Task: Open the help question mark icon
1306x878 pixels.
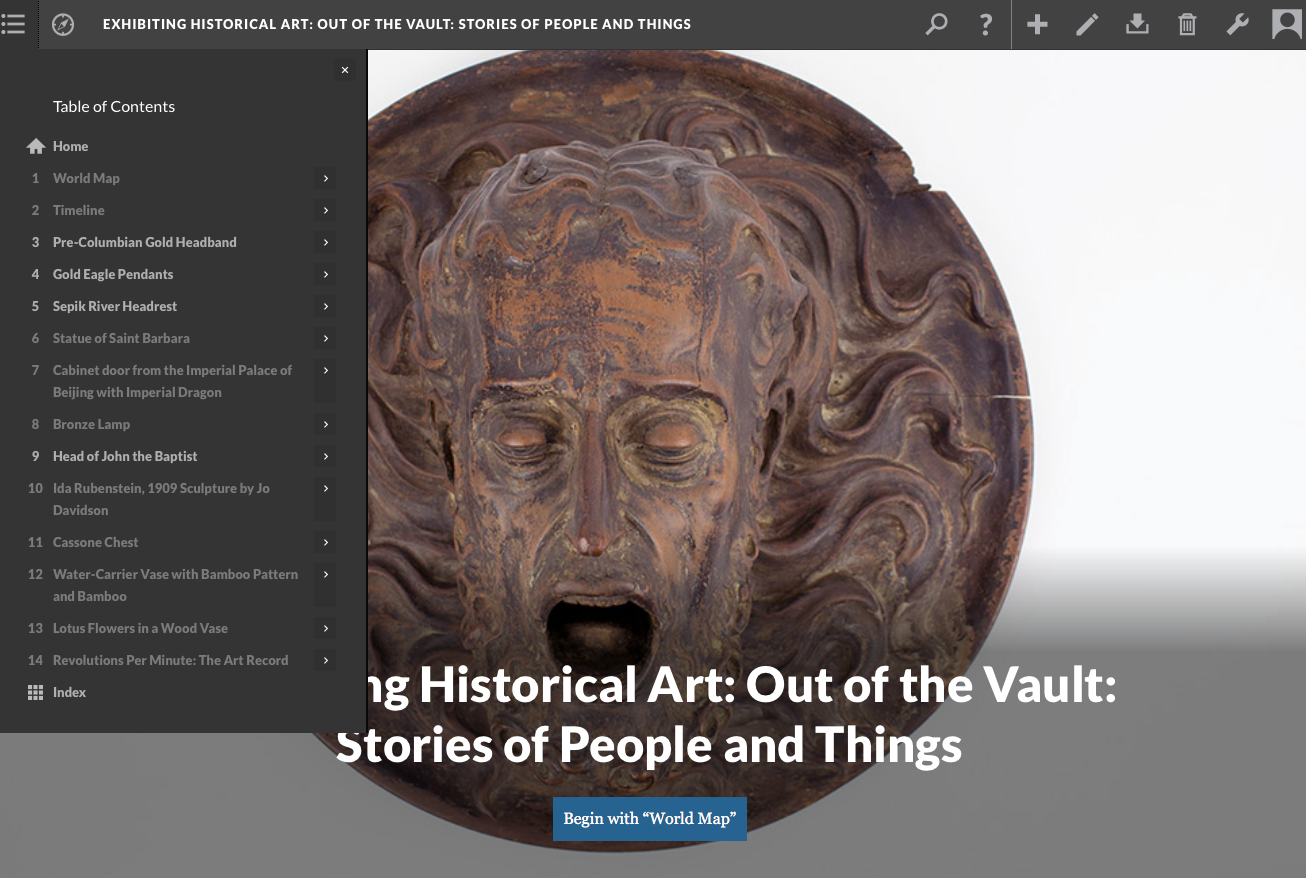Action: [x=986, y=24]
